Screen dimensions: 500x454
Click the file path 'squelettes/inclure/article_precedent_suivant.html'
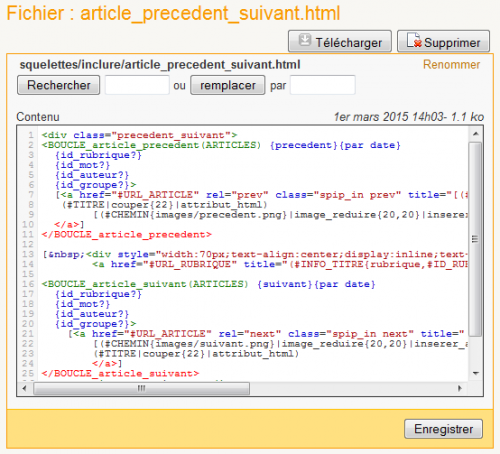pyautogui.click(x=160, y=65)
